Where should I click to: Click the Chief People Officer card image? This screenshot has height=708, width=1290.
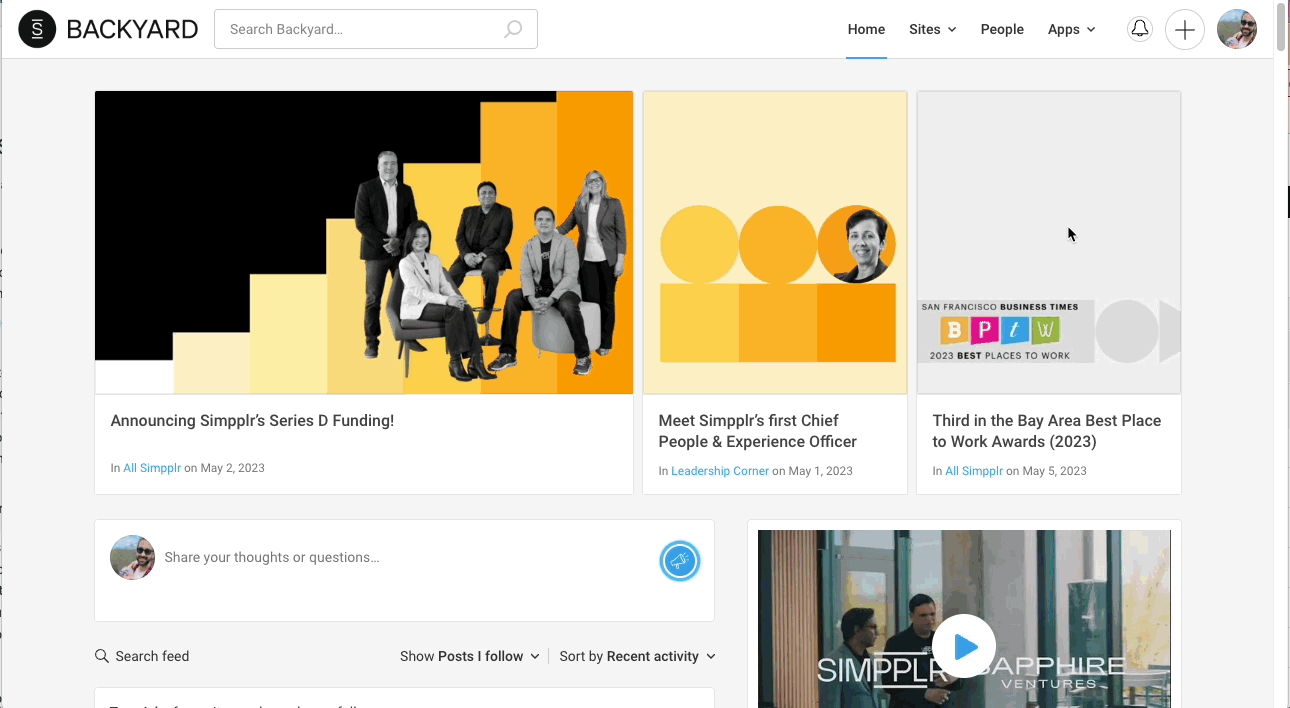(x=775, y=242)
